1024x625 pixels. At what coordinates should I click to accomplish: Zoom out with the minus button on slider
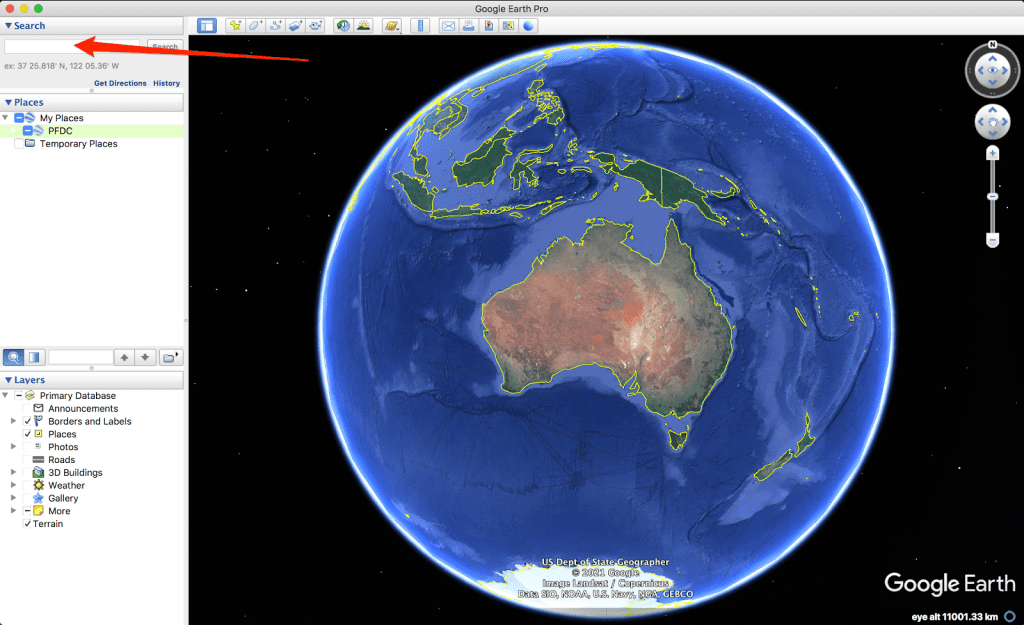pos(993,241)
